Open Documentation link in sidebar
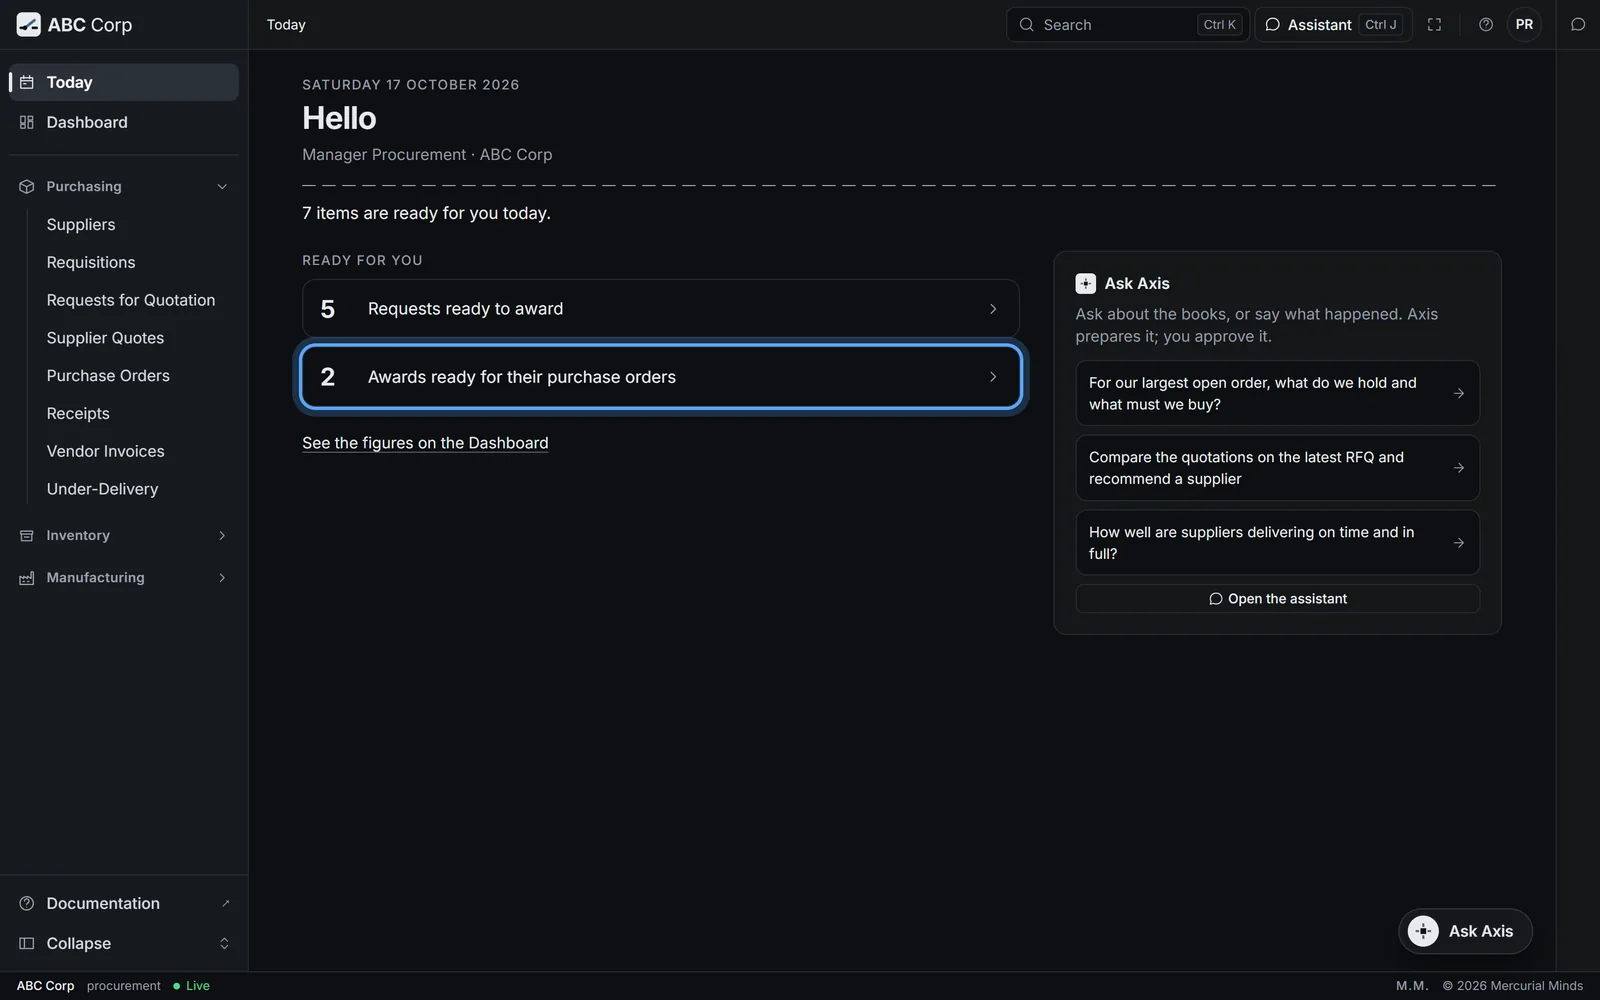 point(124,903)
